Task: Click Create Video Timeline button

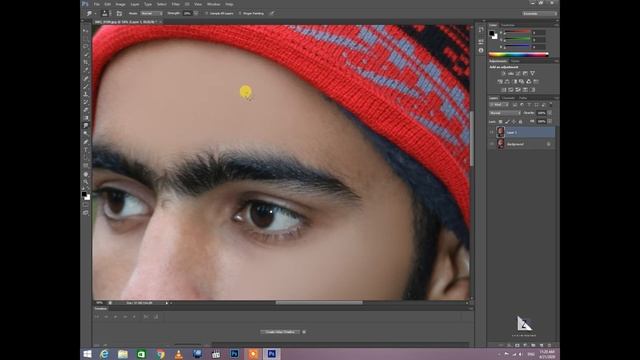Action: pyautogui.click(x=280, y=332)
